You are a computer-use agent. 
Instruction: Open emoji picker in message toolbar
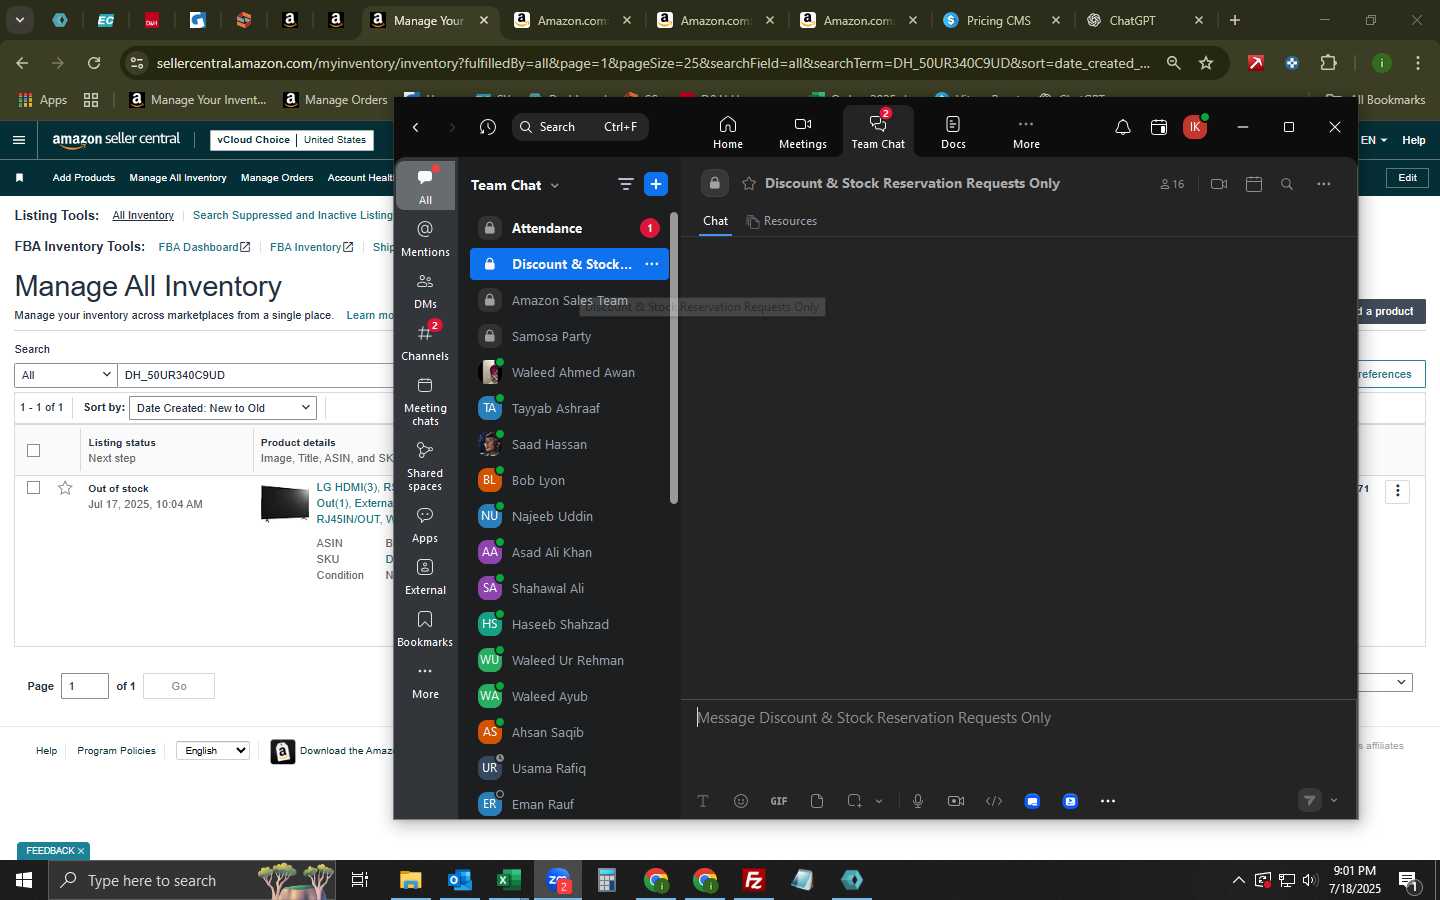740,801
